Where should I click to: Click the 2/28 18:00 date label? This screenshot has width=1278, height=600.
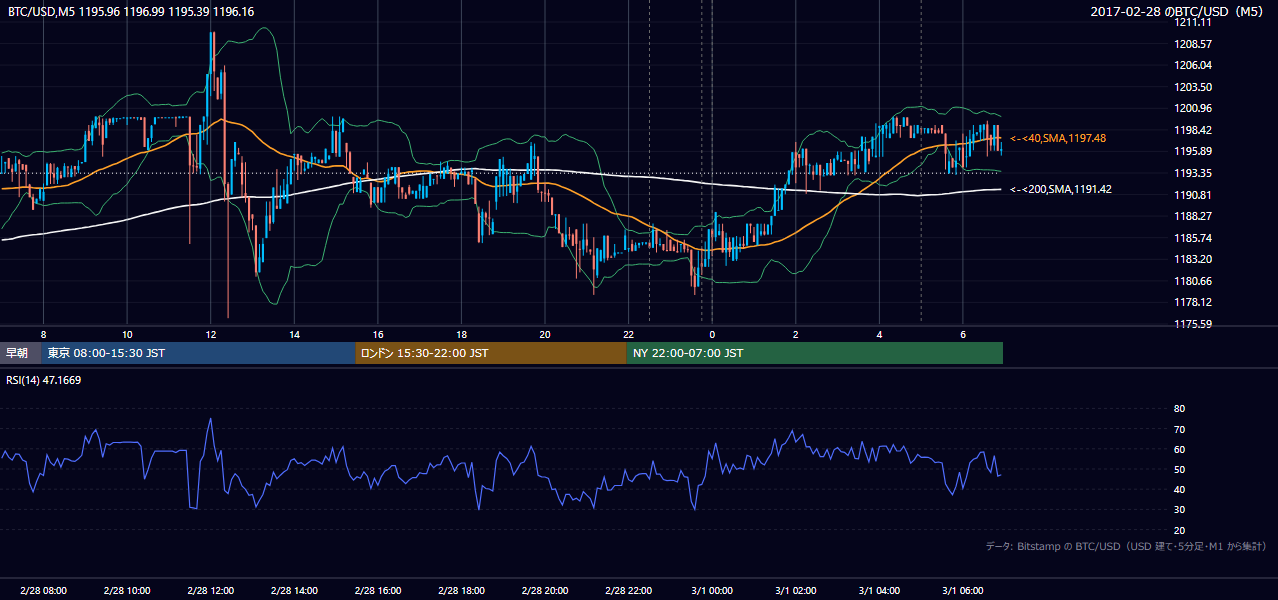click(461, 591)
